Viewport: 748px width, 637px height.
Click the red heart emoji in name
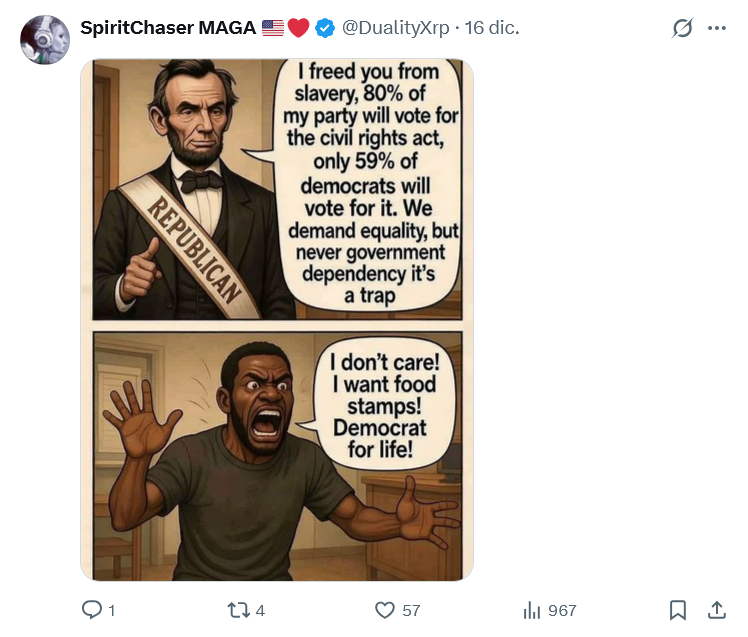[x=299, y=28]
